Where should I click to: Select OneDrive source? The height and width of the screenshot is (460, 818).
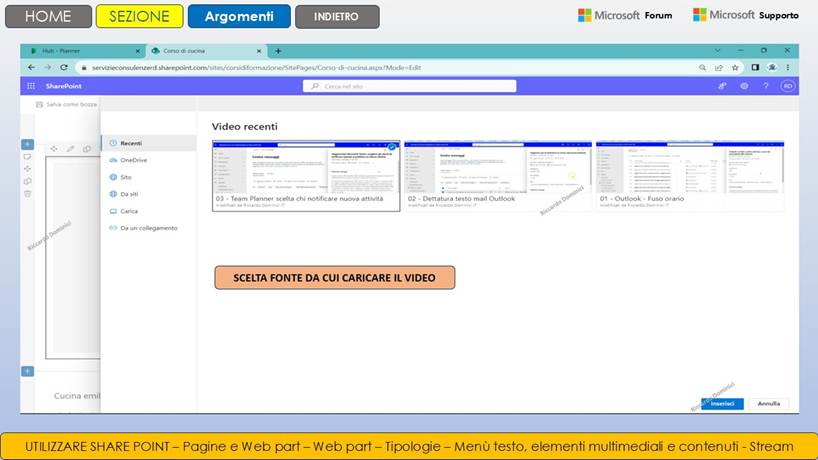149,160
